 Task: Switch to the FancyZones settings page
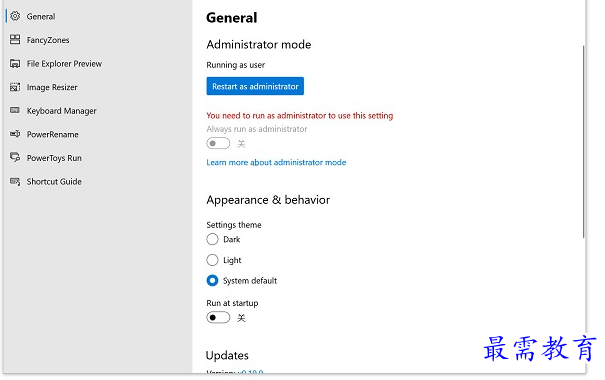click(48, 40)
